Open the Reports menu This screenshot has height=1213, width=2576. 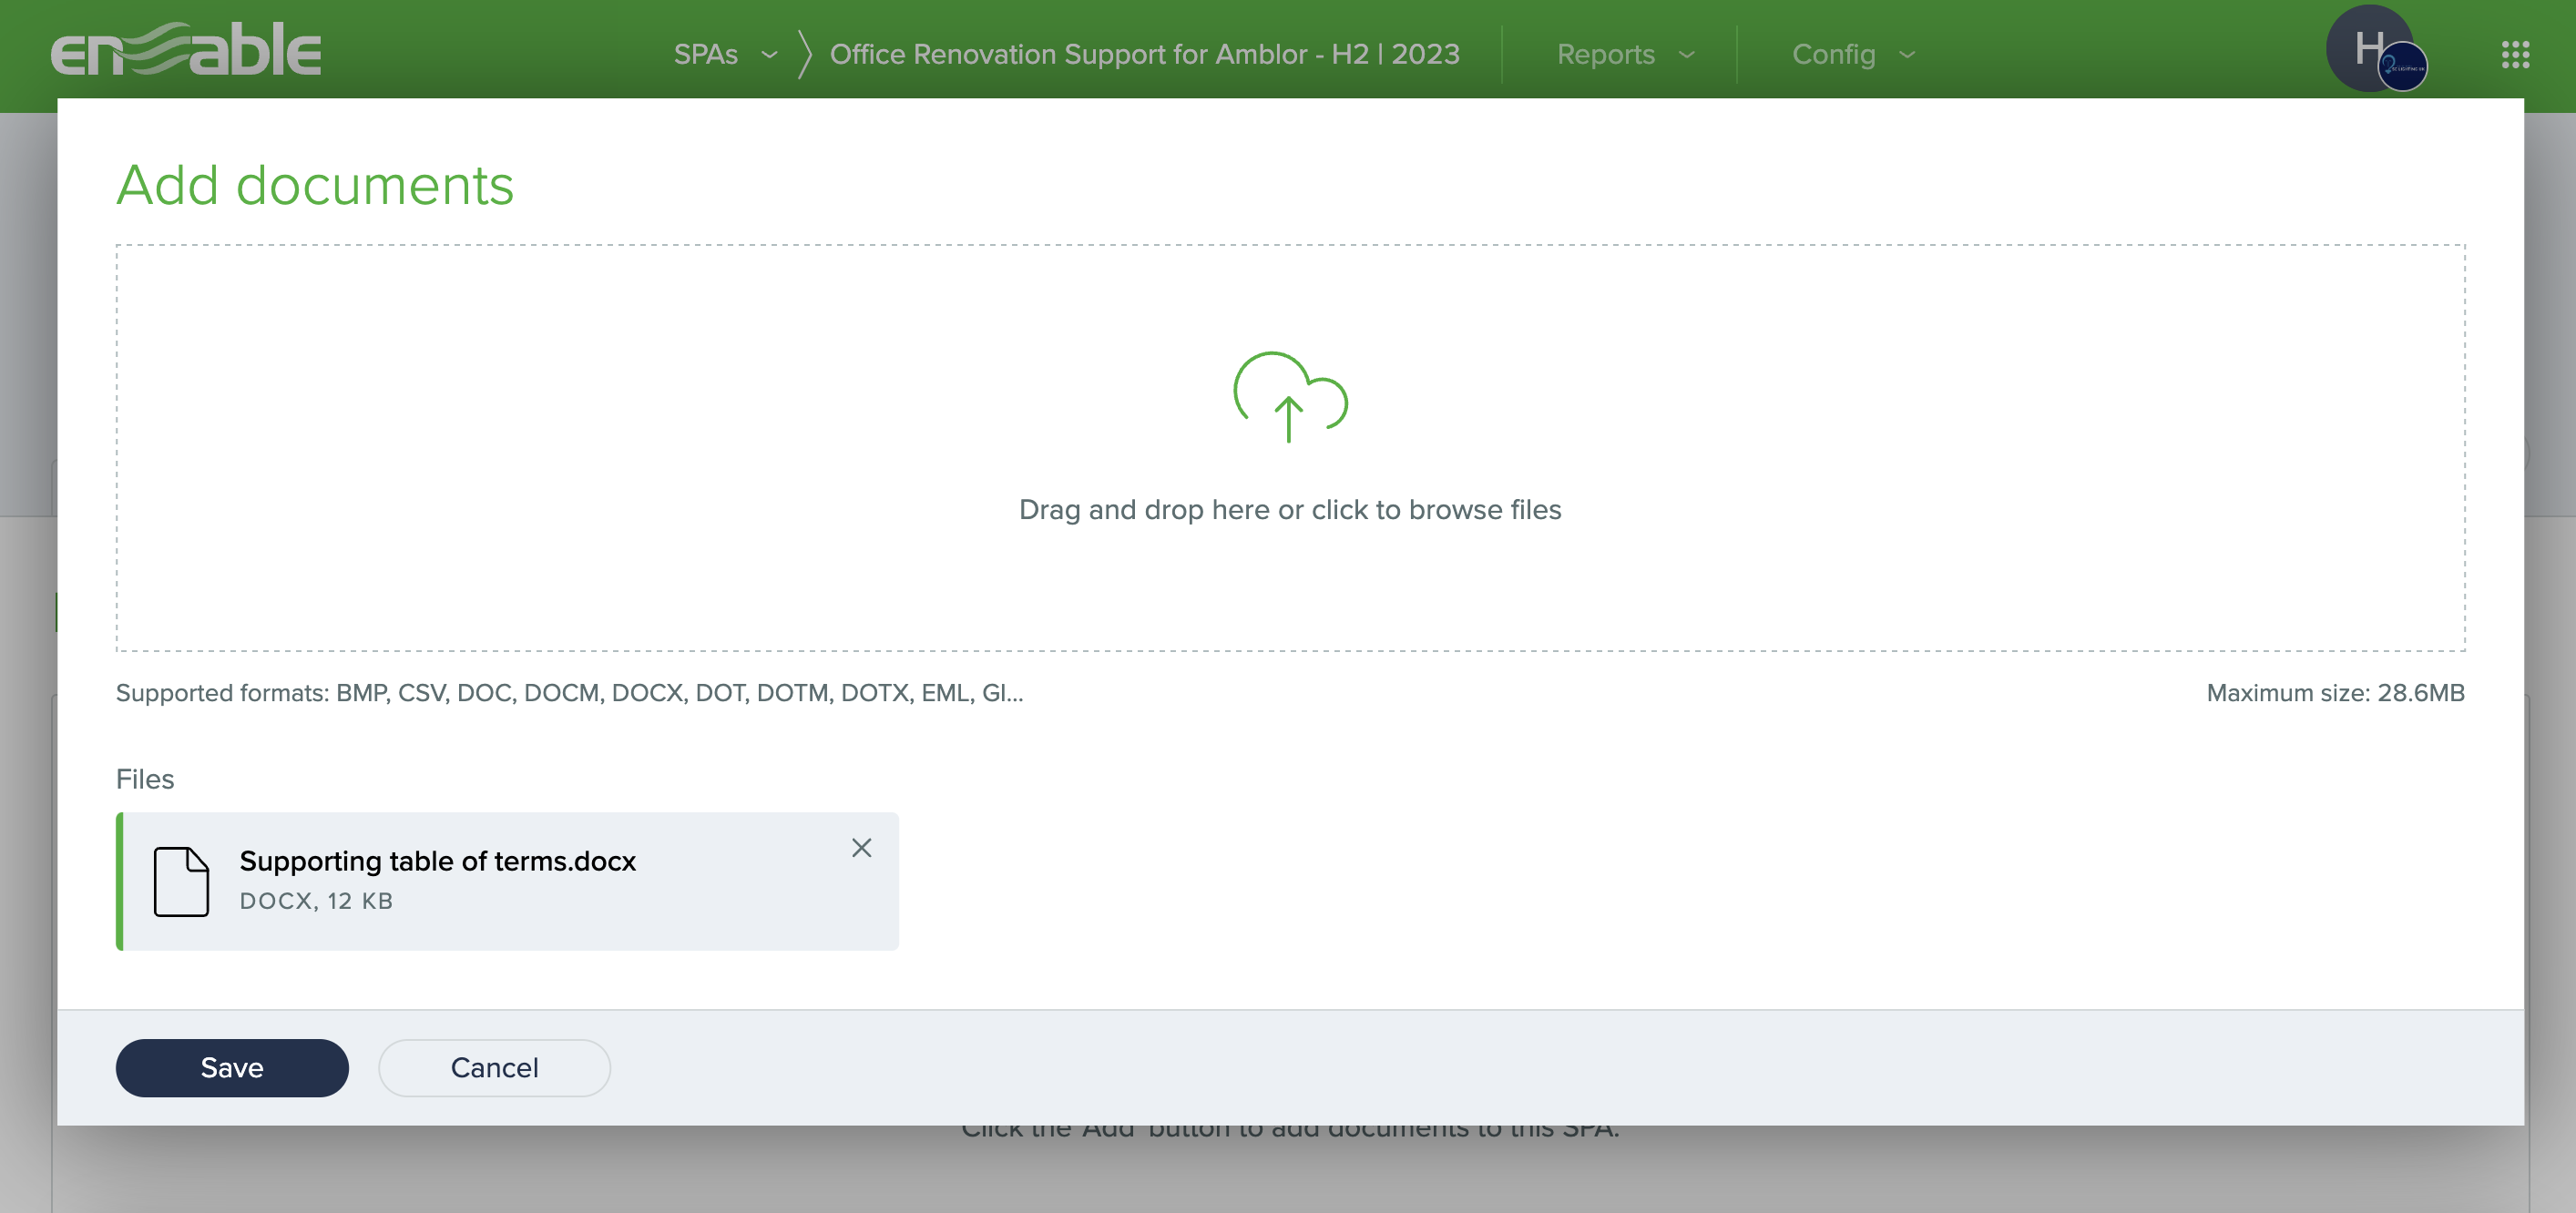pos(1605,54)
